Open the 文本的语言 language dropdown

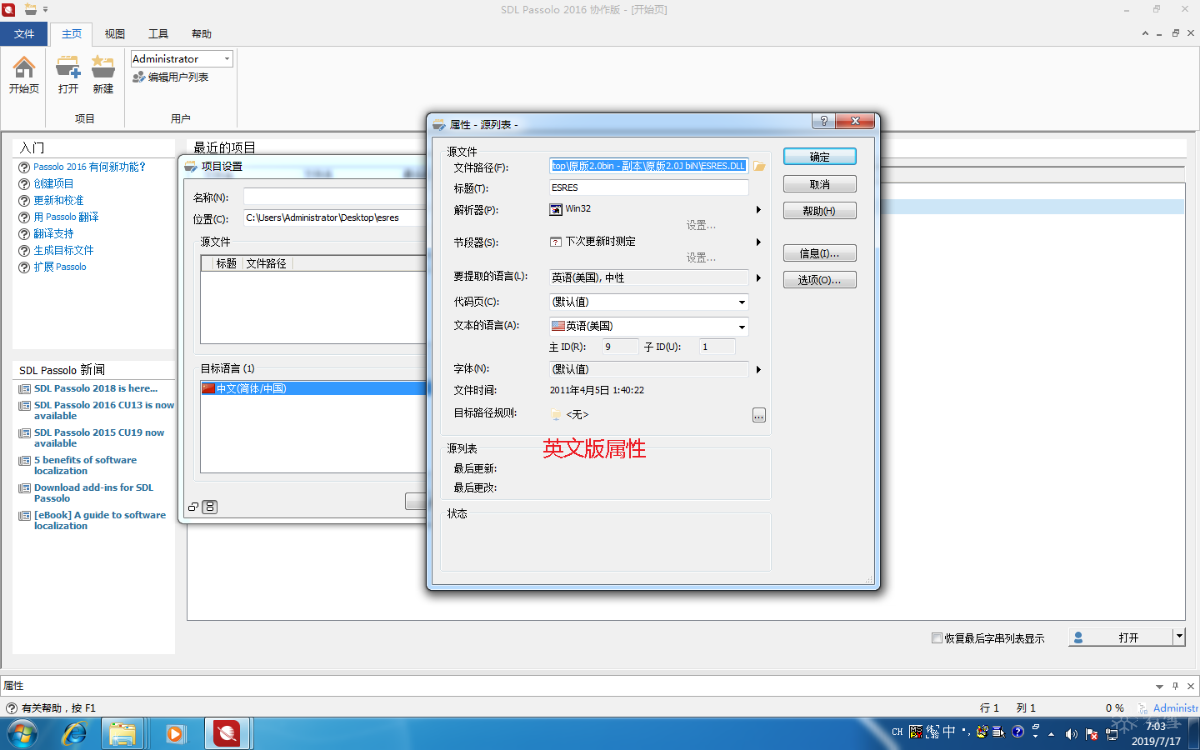click(x=742, y=327)
